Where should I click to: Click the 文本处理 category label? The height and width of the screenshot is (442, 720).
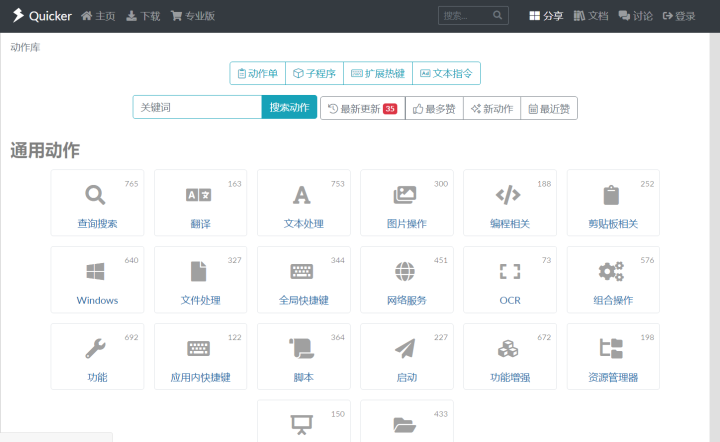coord(304,224)
